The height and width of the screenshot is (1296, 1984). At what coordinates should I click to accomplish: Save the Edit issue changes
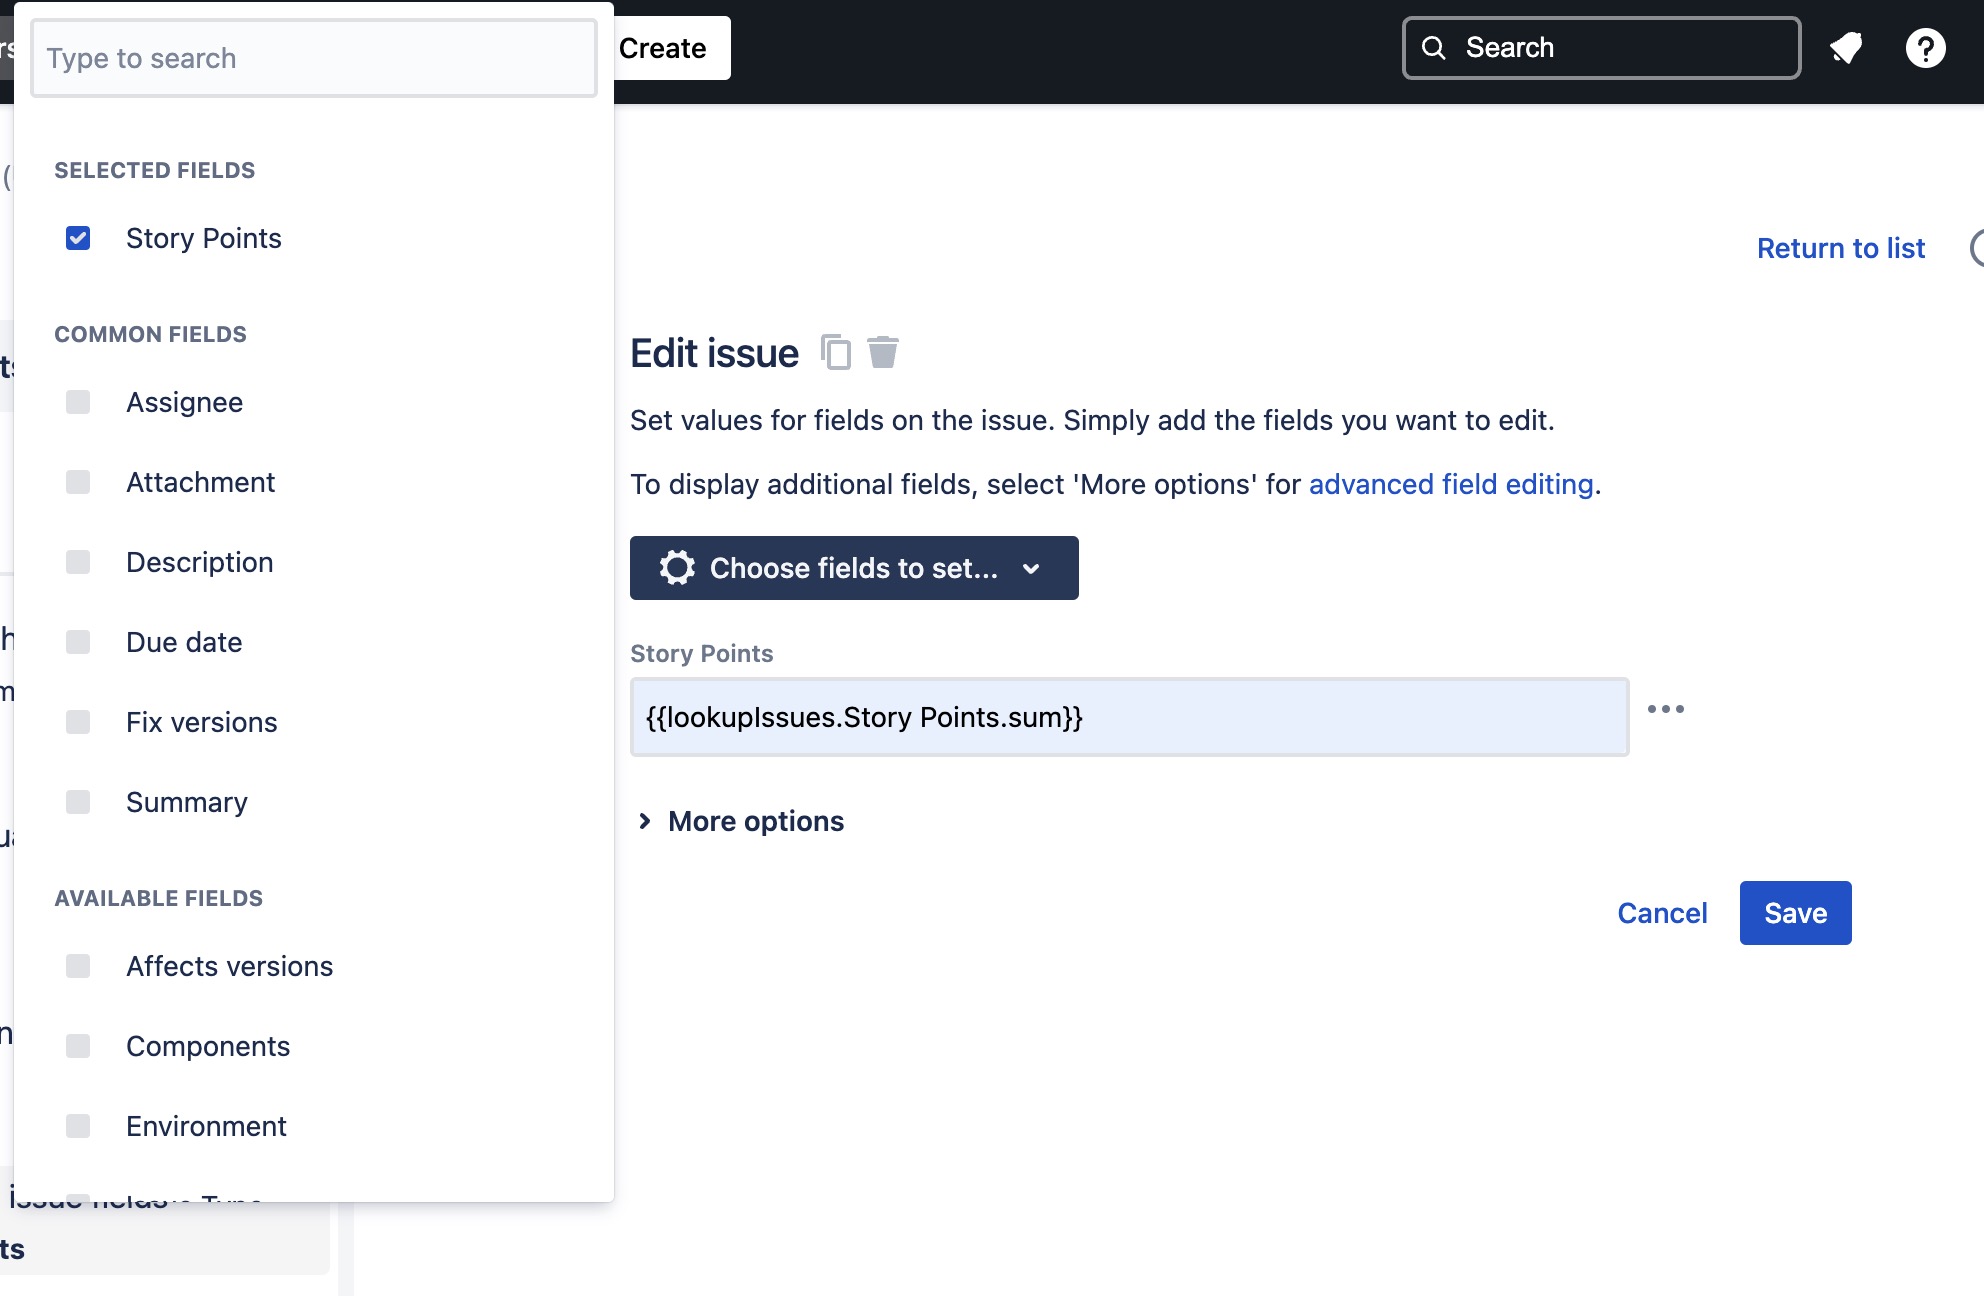(1795, 912)
